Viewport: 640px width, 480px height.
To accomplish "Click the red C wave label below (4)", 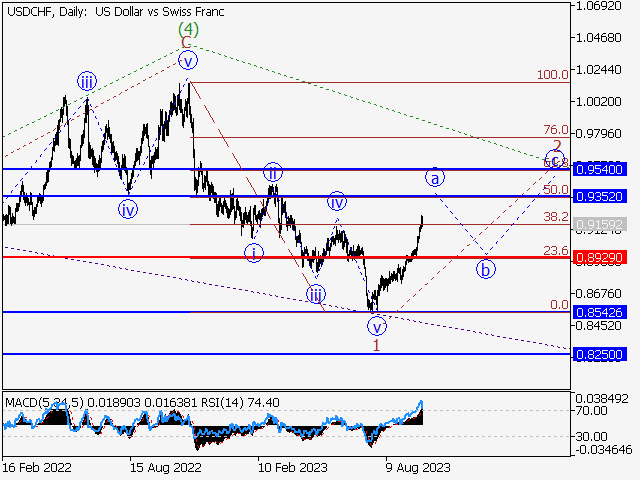I will pos(186,42).
